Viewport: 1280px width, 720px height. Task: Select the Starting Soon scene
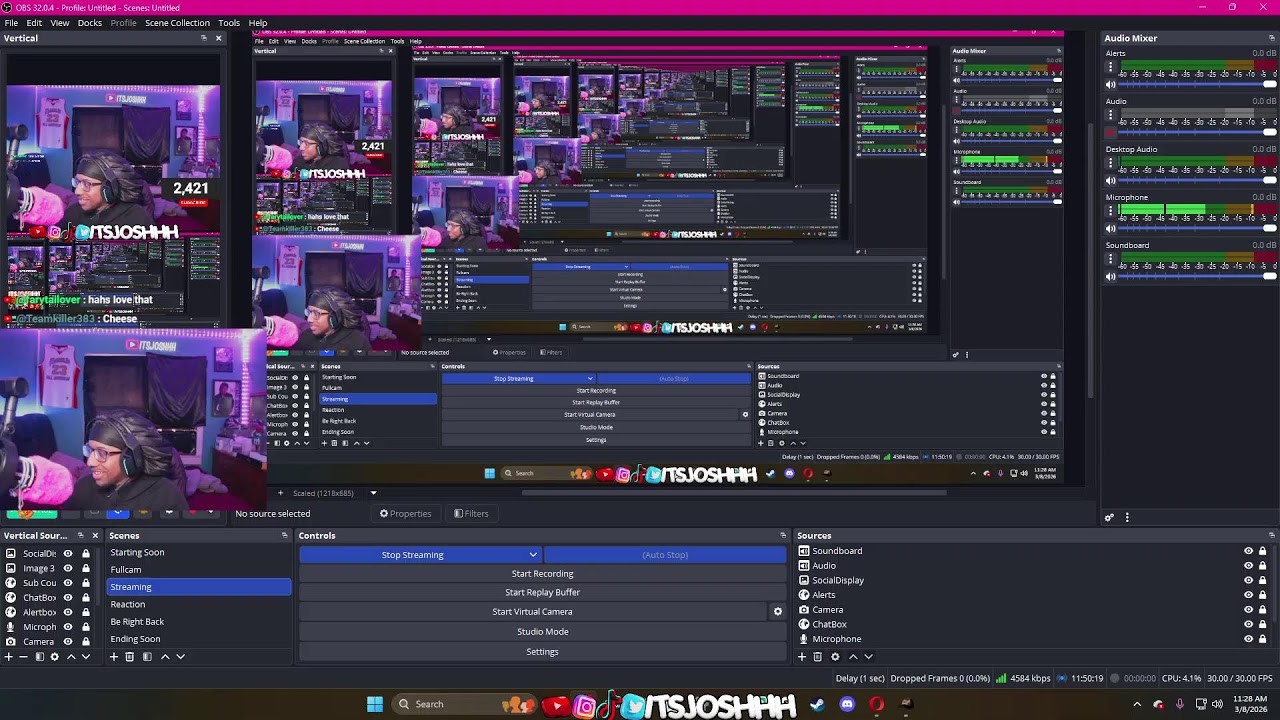coord(198,552)
